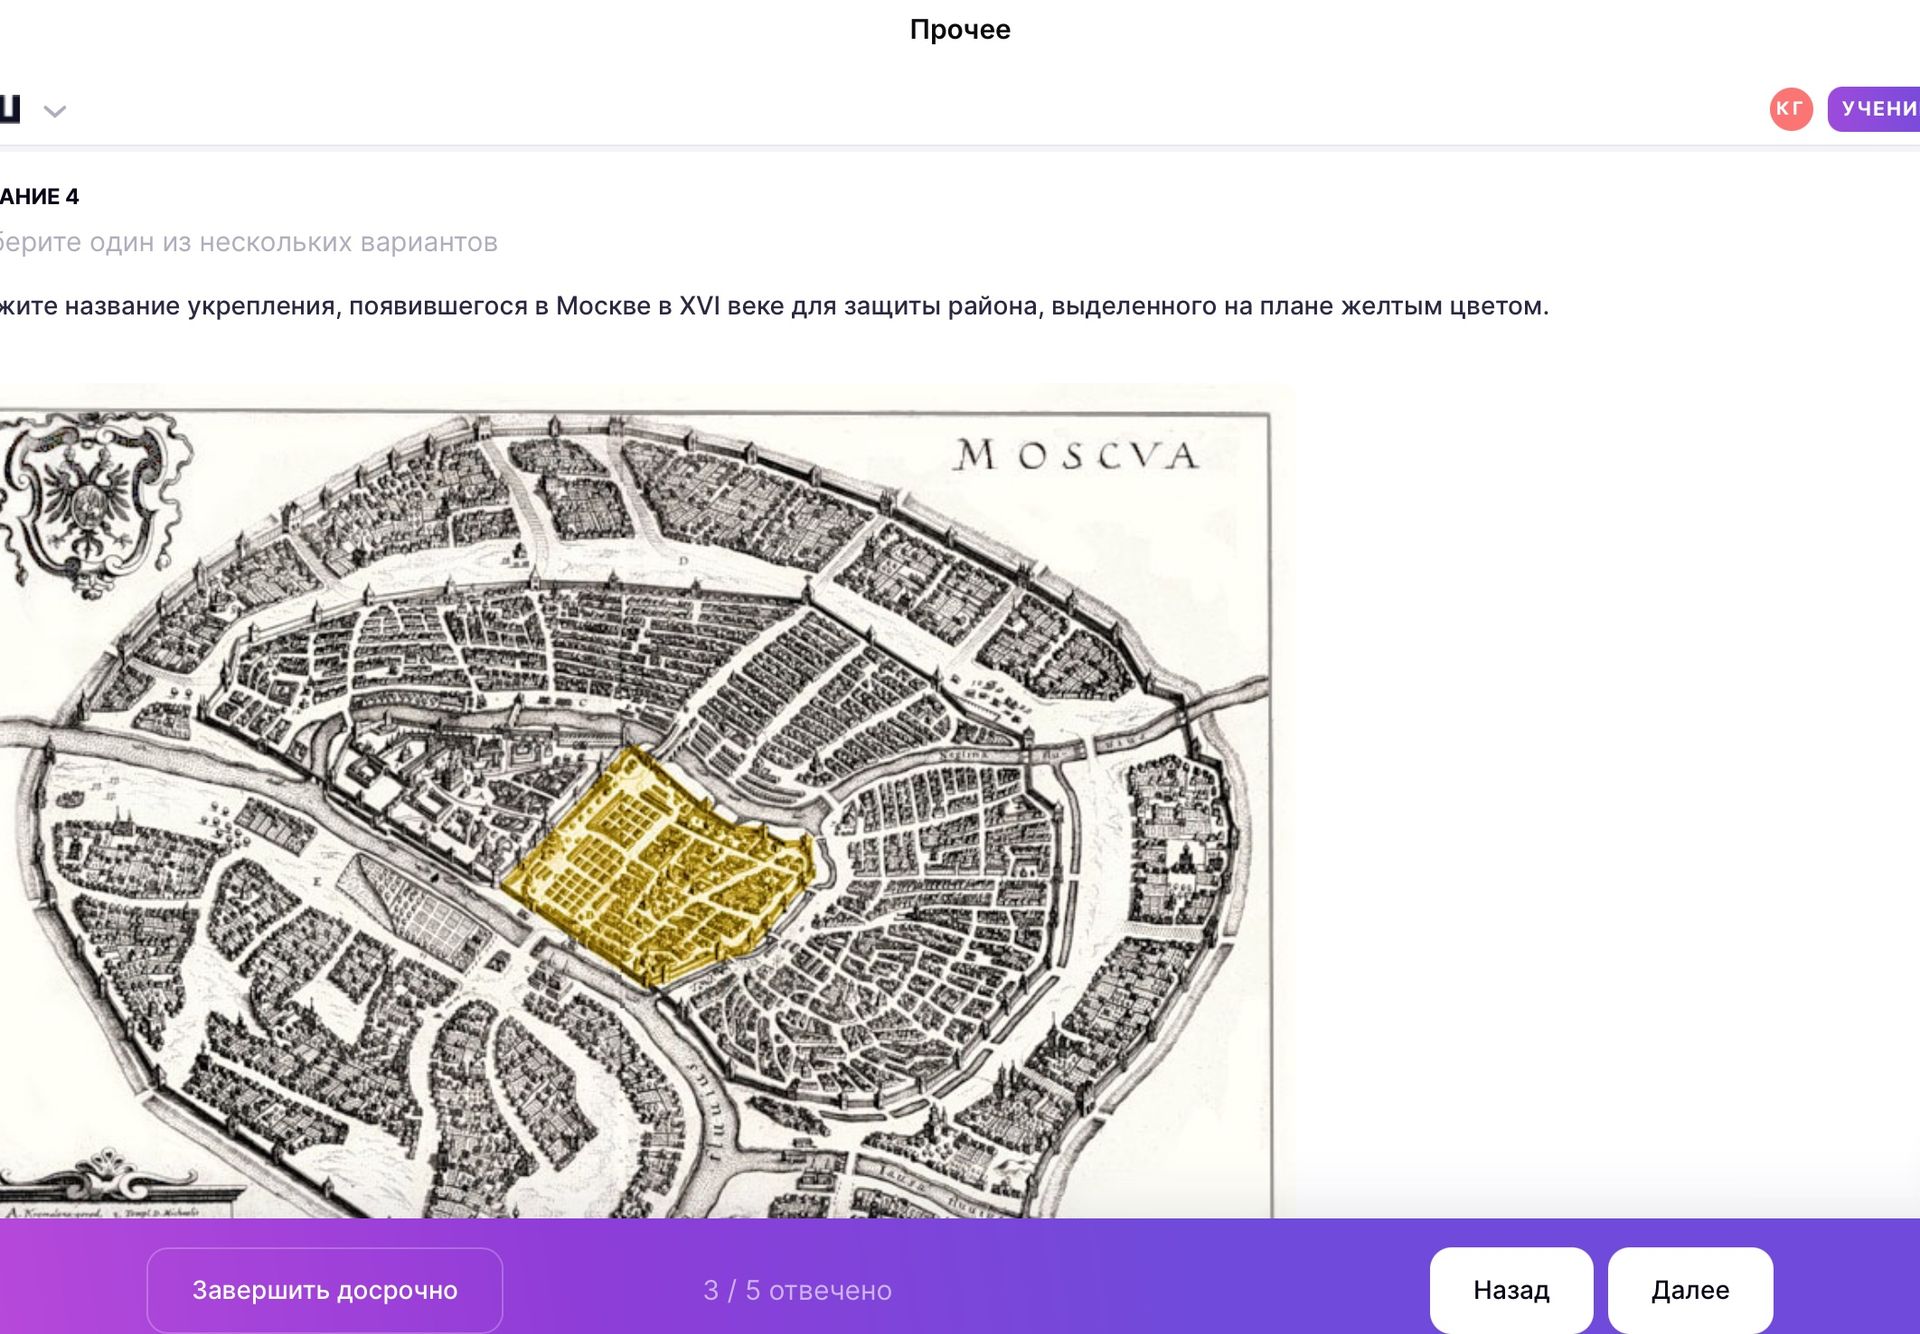Click the partly cut-off logo next to the chevron
The width and height of the screenshot is (1920, 1334).
[x=10, y=109]
